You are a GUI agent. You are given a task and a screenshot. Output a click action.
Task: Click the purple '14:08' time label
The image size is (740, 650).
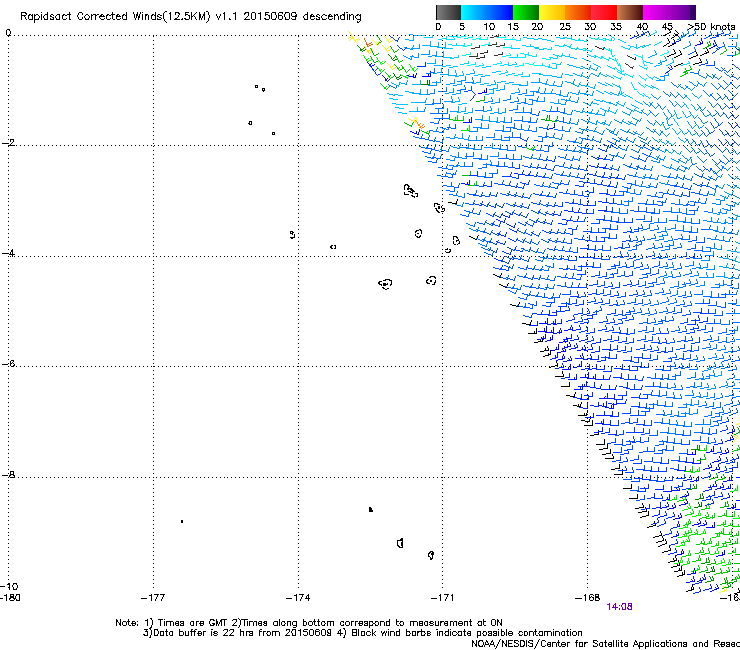[x=619, y=607]
